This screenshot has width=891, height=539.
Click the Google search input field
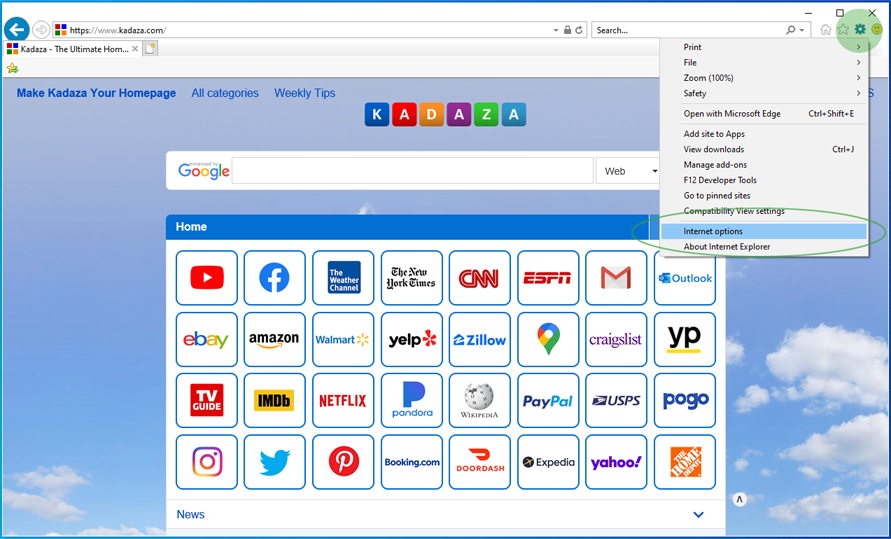click(413, 171)
